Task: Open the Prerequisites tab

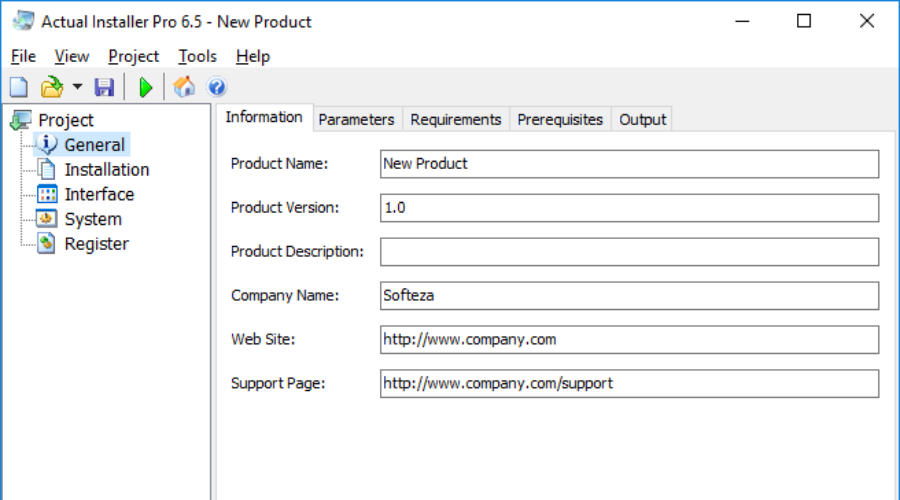Action: 560,120
